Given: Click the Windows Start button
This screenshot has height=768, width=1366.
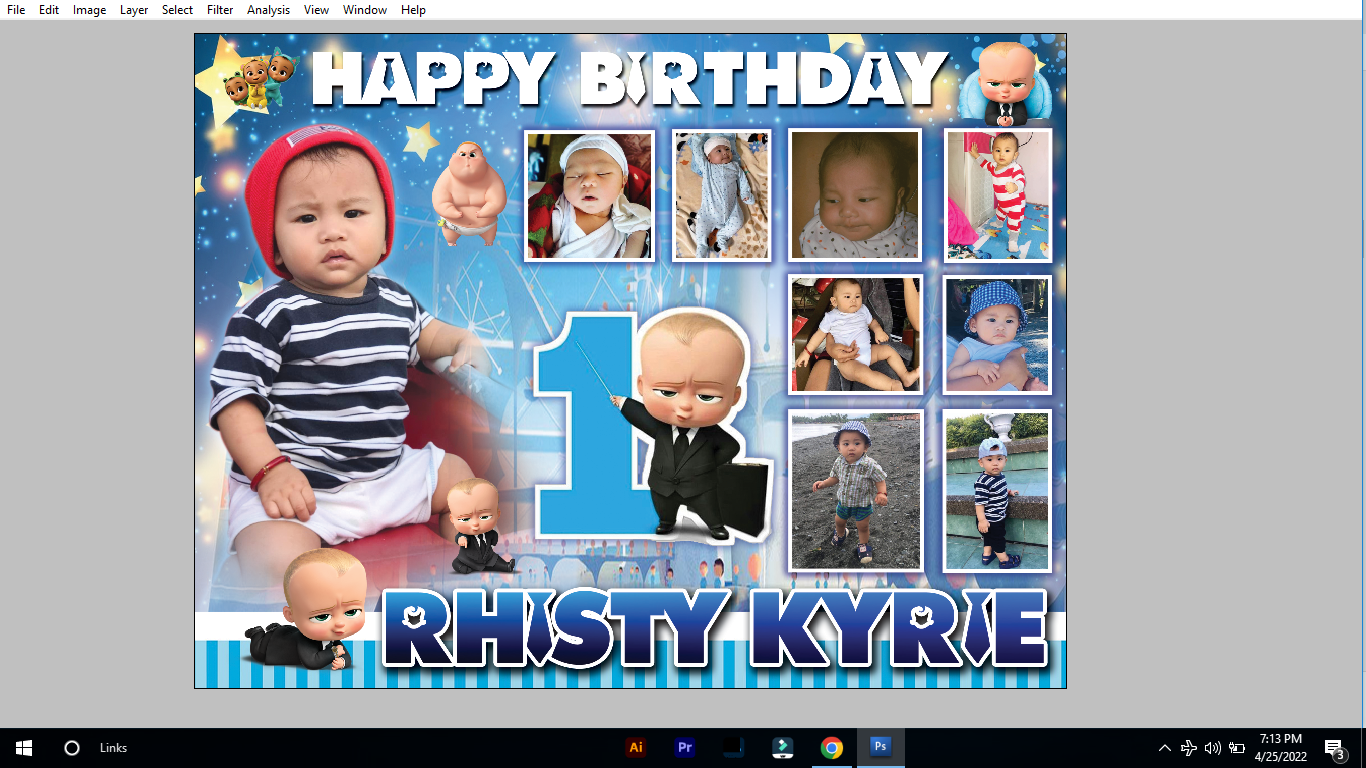Looking at the screenshot, I should [24, 748].
